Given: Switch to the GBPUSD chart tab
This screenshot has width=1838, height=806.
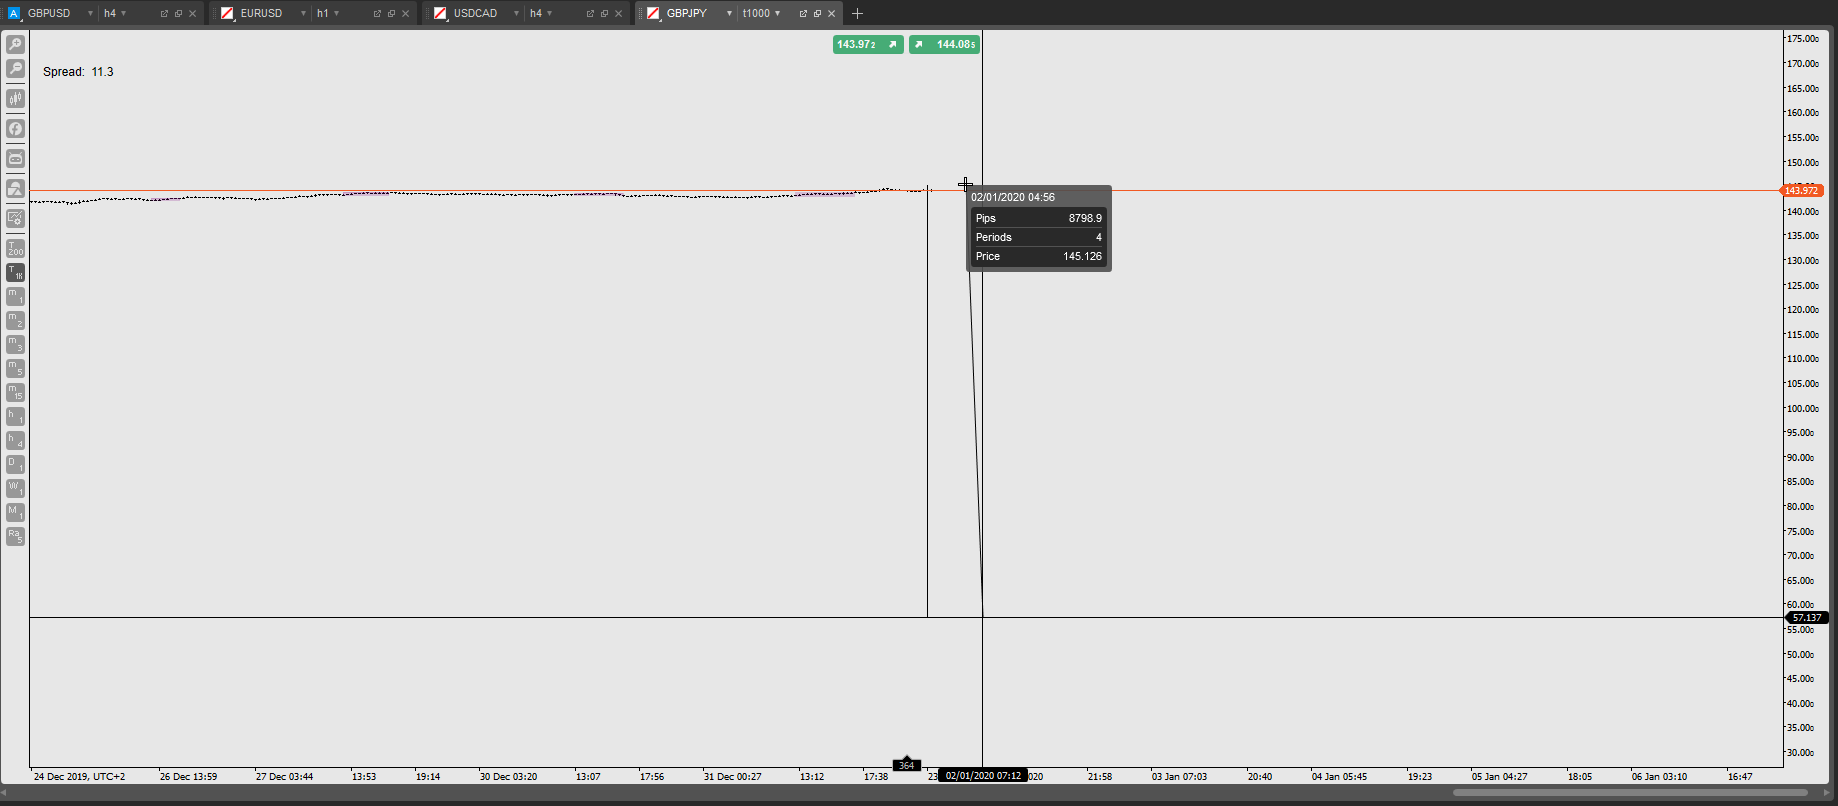Looking at the screenshot, I should tap(48, 13).
